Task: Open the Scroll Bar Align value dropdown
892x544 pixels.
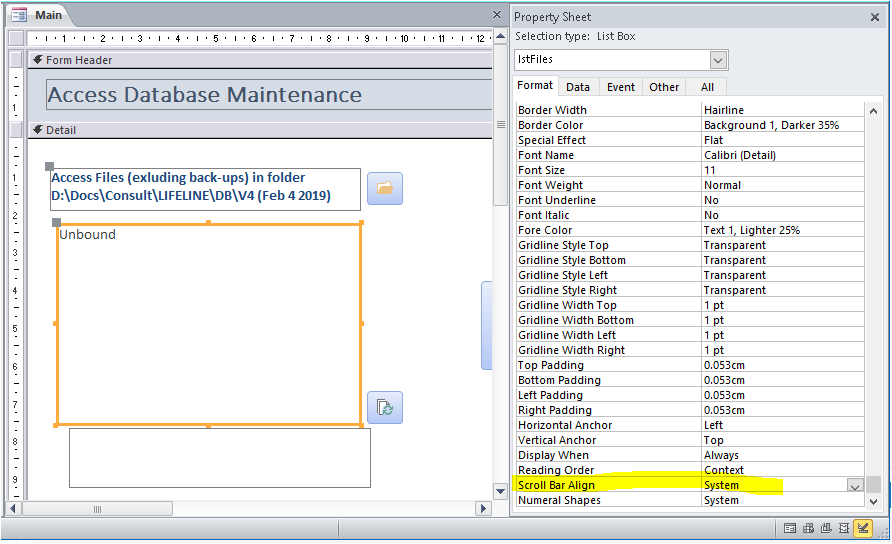Action: [x=854, y=485]
